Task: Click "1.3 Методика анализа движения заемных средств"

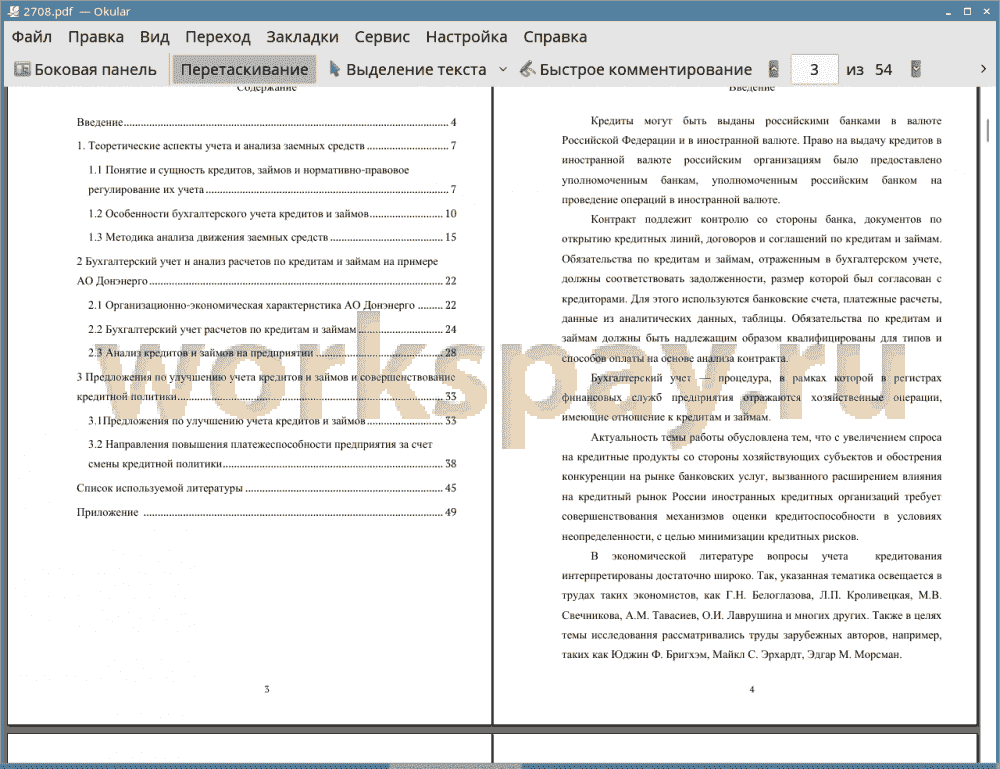Action: click(x=272, y=237)
